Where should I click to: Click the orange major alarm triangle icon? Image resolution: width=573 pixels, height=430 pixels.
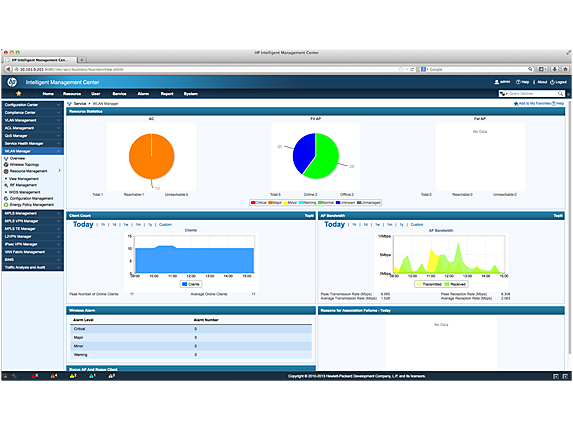pyautogui.click(x=53, y=376)
